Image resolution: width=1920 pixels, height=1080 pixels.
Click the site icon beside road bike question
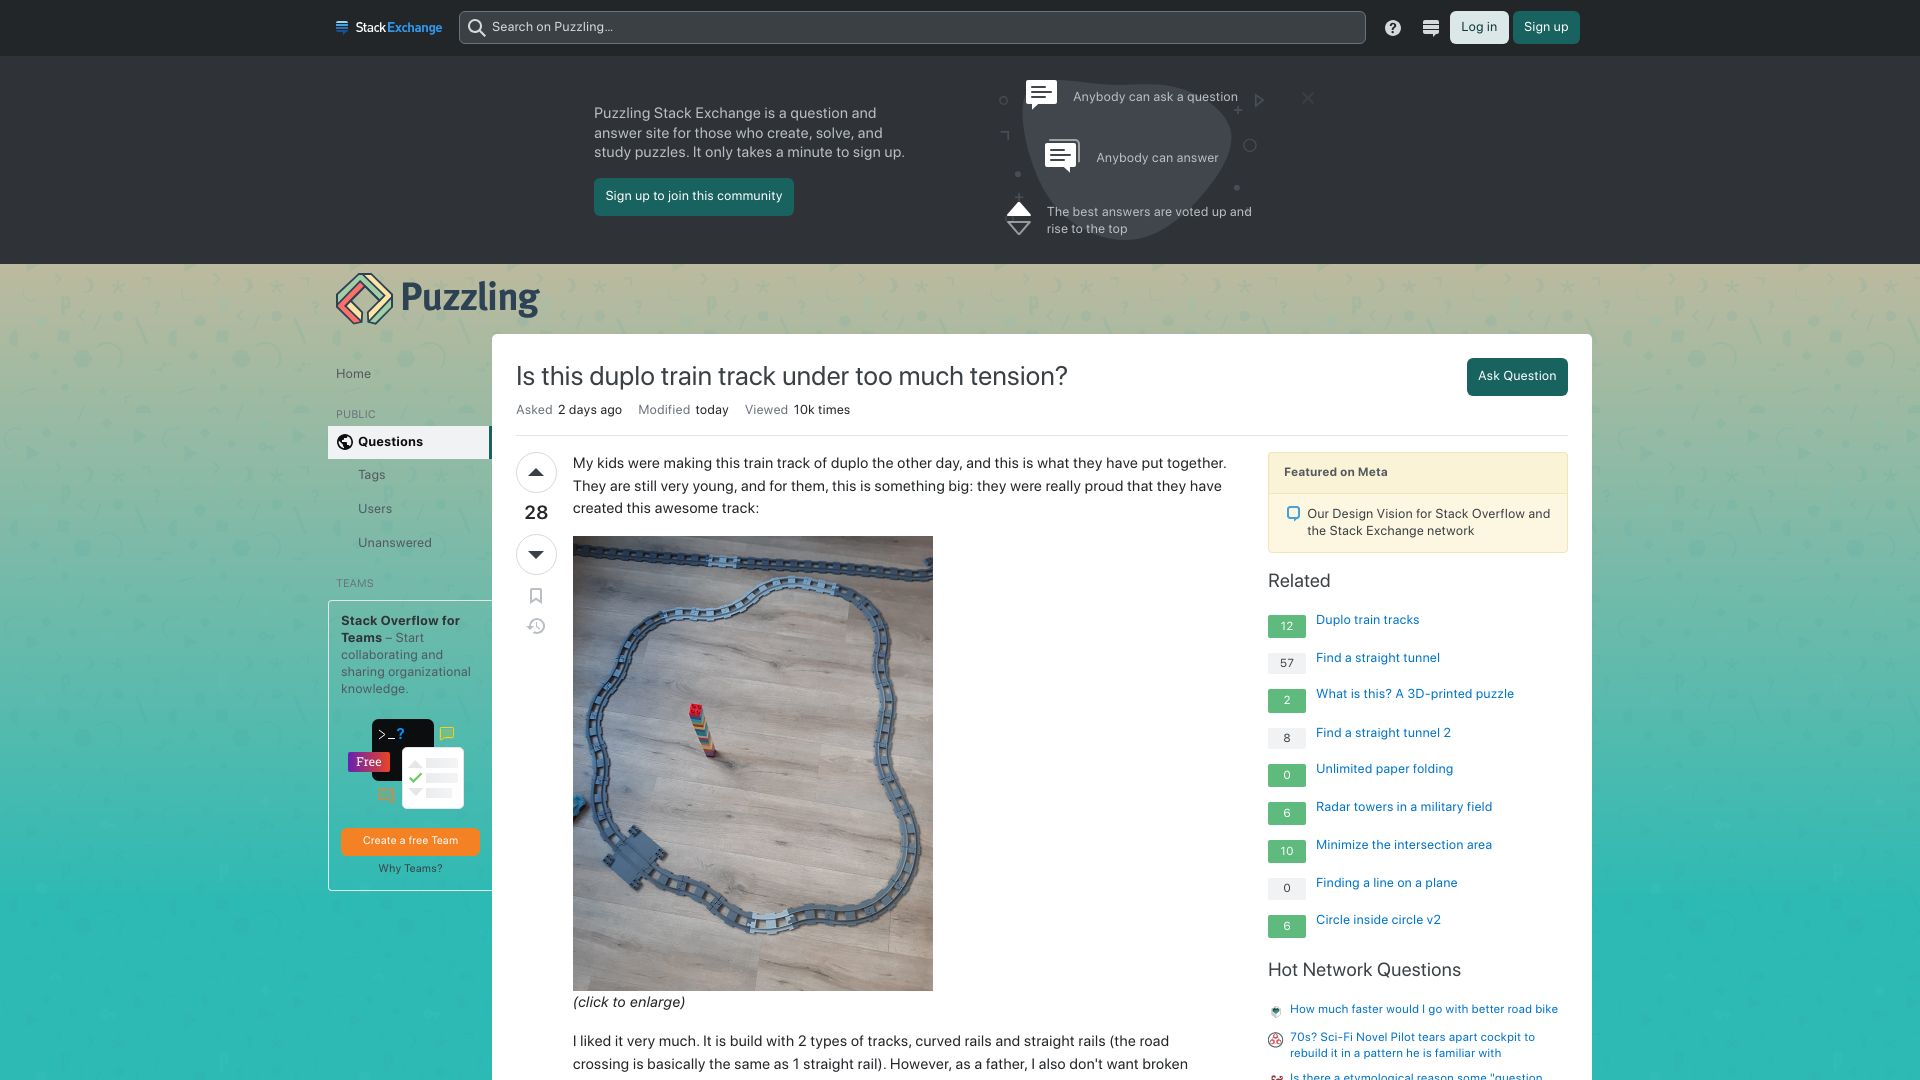[1276, 1011]
